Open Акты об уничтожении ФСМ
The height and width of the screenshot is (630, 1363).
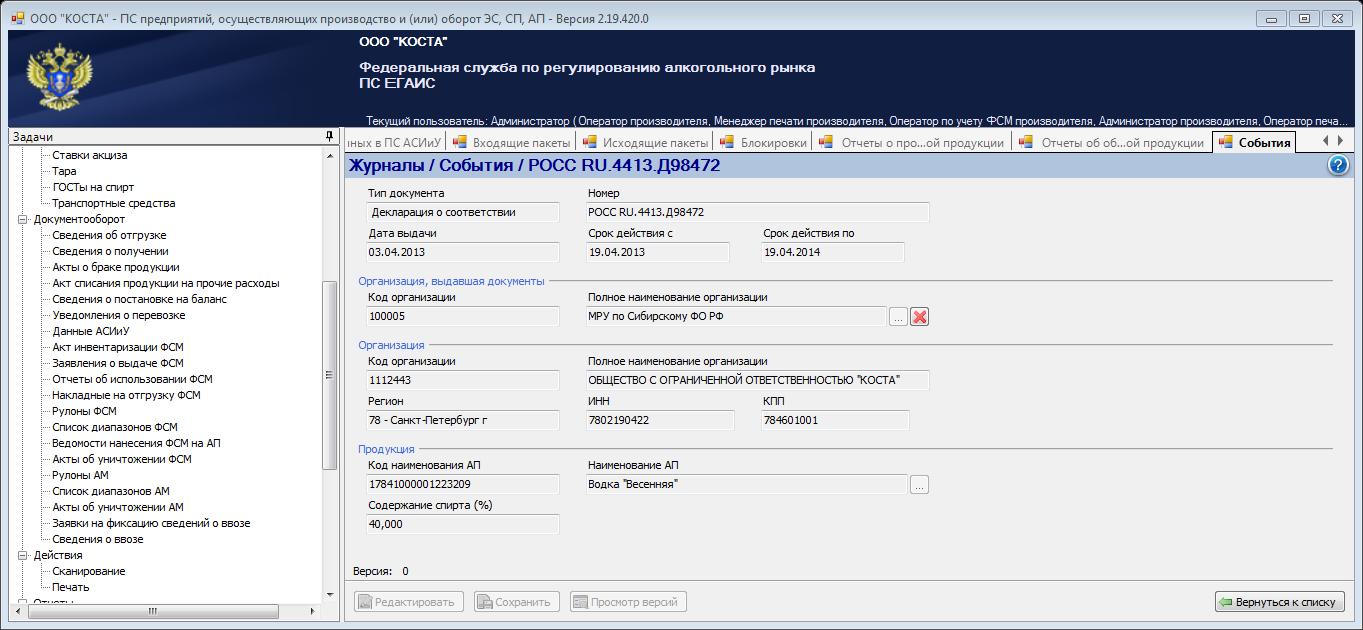[122, 459]
